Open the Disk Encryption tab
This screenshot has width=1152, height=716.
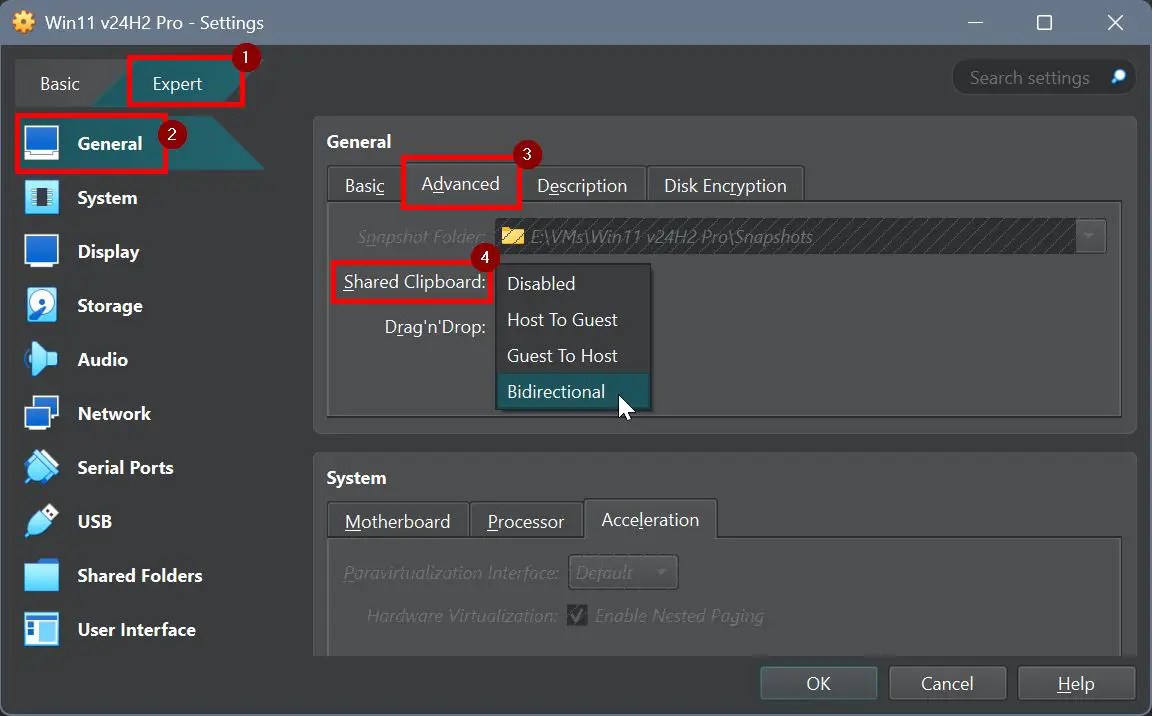coord(725,185)
